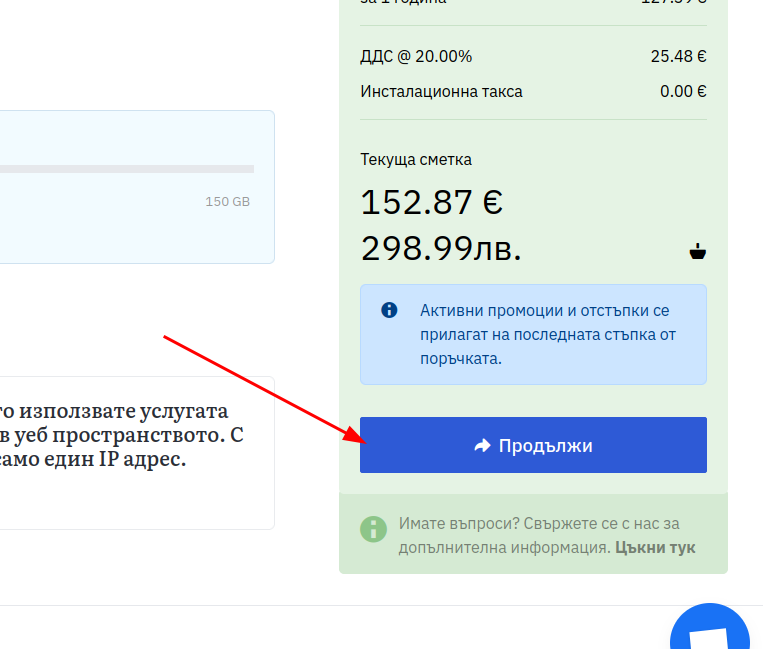Click the 0.00 € installation fee amount
The height and width of the screenshot is (649, 763).
[x=683, y=92]
